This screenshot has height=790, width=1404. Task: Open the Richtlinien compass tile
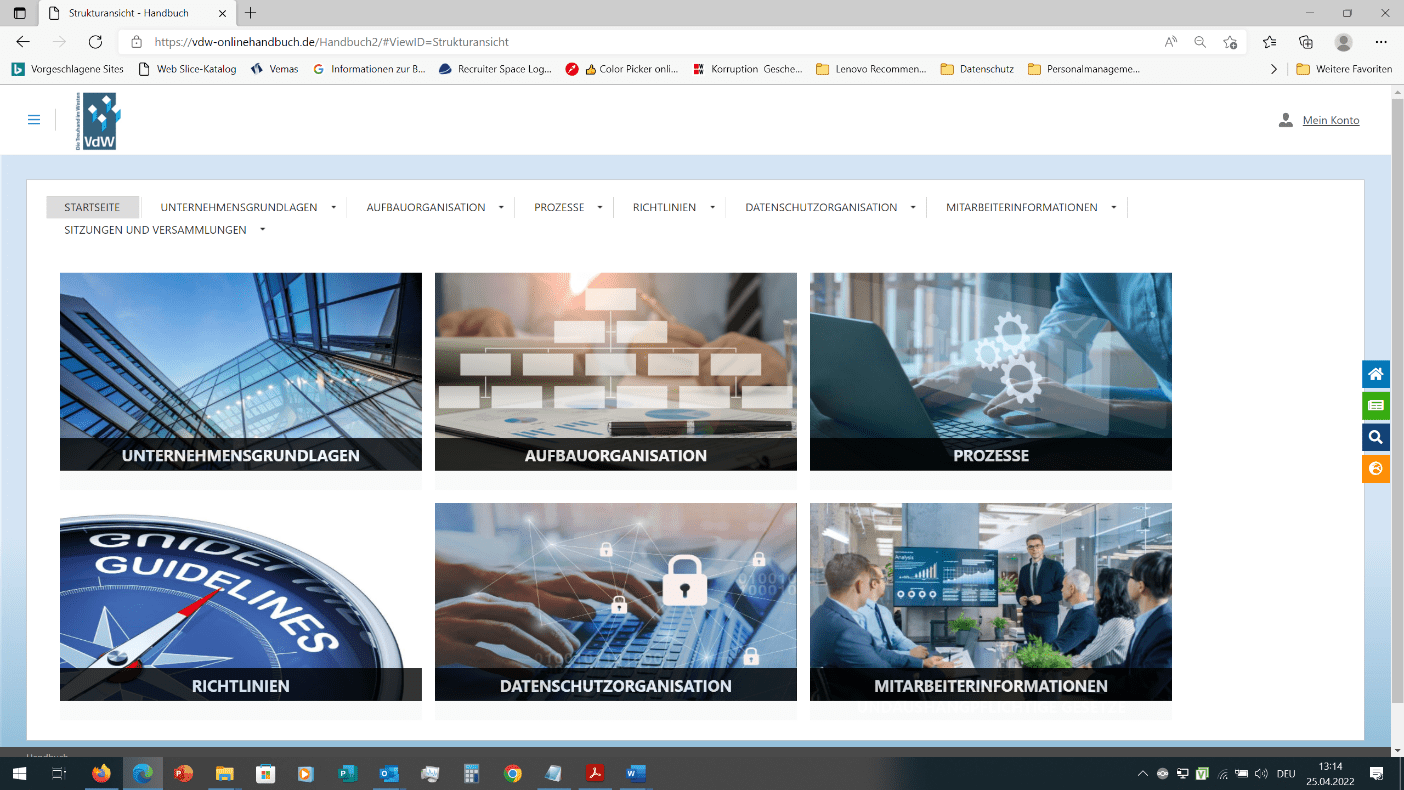[x=241, y=601]
